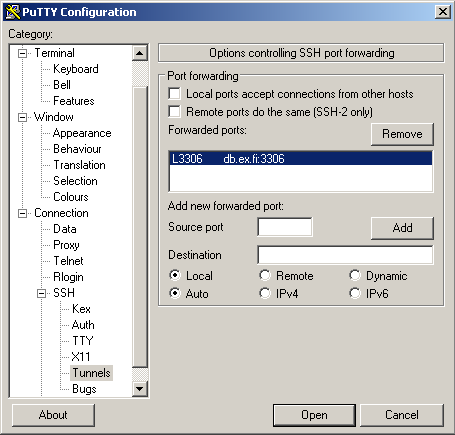Click the Add forwarded port button
The height and width of the screenshot is (435, 455).
(x=402, y=228)
